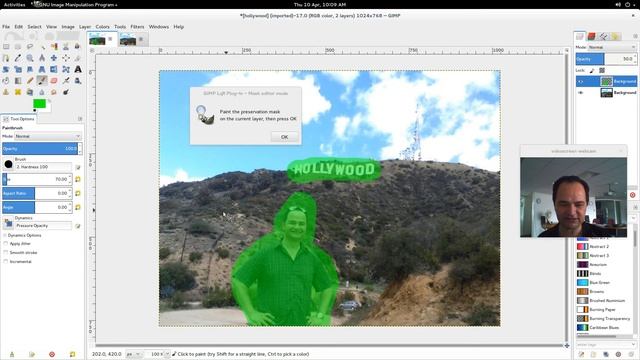640x360 pixels.
Task: Select the Zoom magnifier tool
Action: (x=30, y=58)
